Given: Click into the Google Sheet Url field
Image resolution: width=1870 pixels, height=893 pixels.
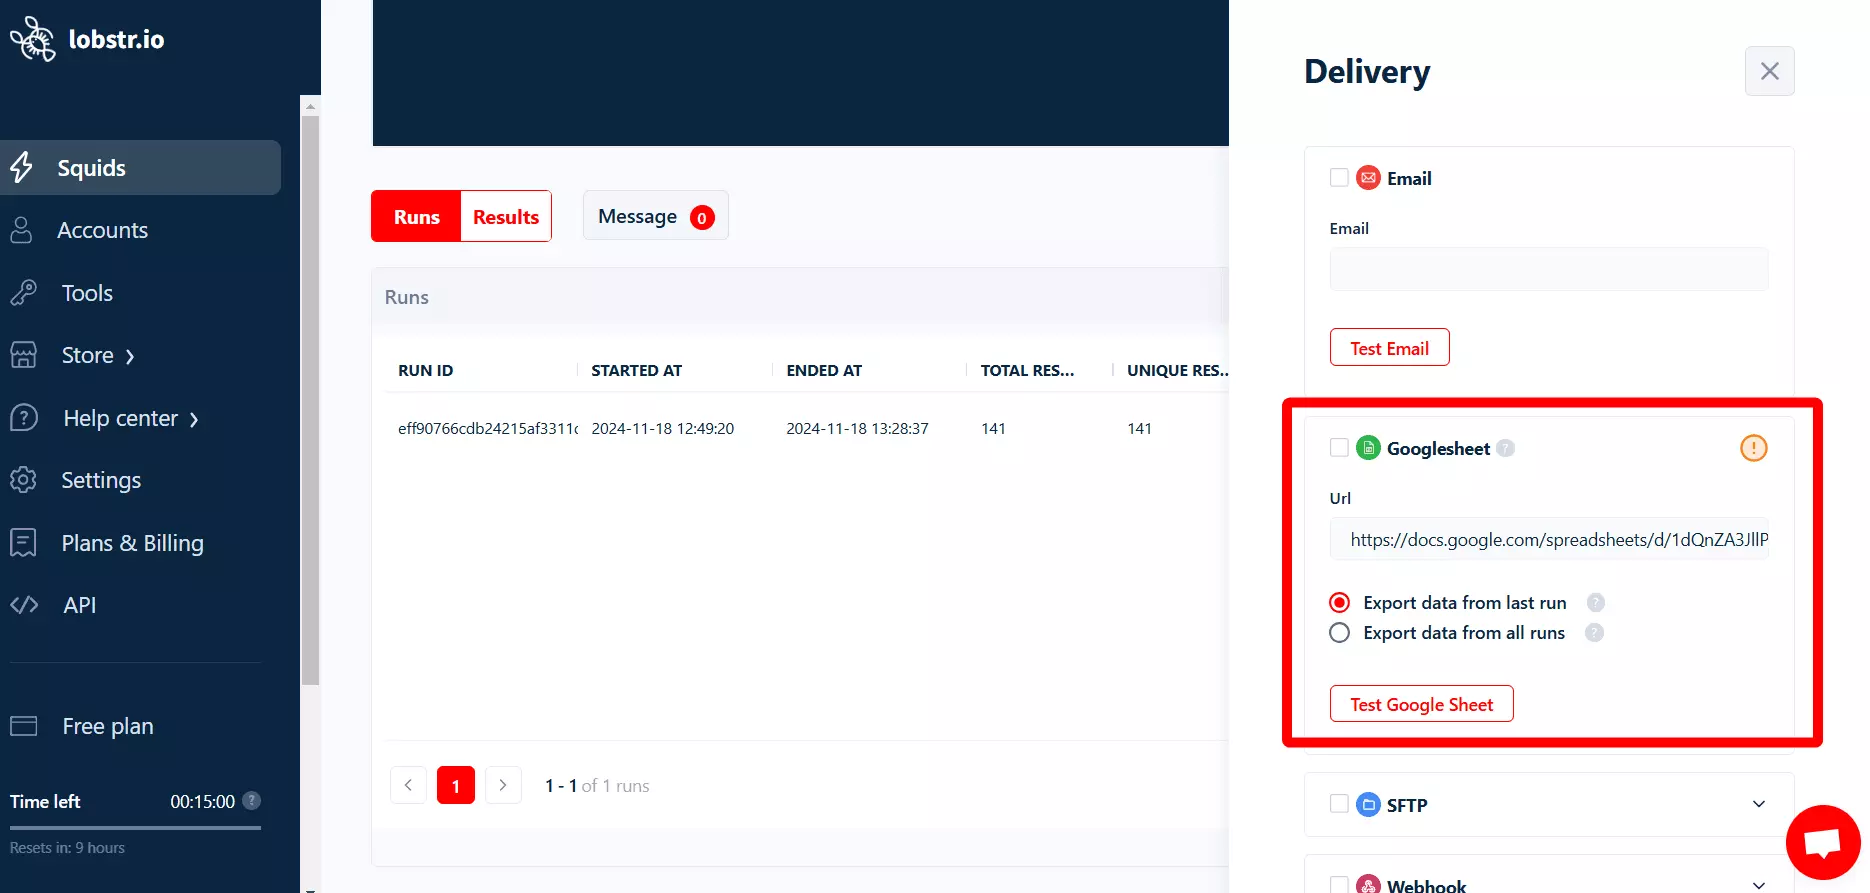Looking at the screenshot, I should pyautogui.click(x=1548, y=540).
